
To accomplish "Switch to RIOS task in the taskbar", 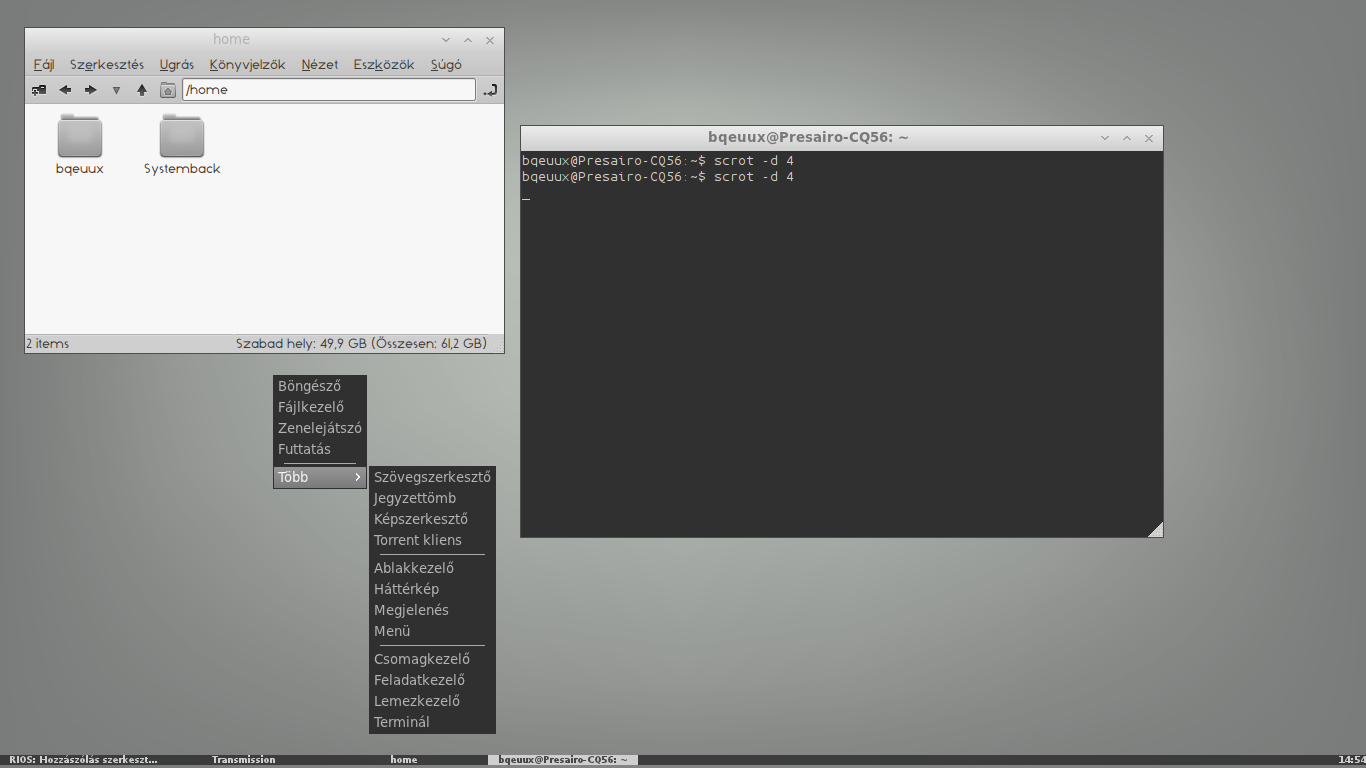I will tap(83, 760).
